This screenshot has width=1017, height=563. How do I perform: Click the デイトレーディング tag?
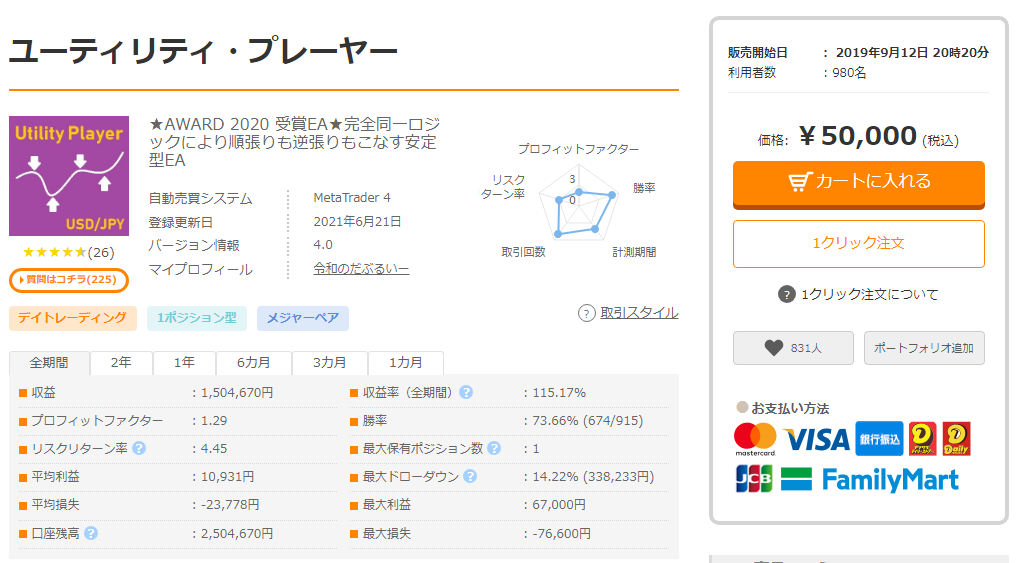(x=73, y=318)
